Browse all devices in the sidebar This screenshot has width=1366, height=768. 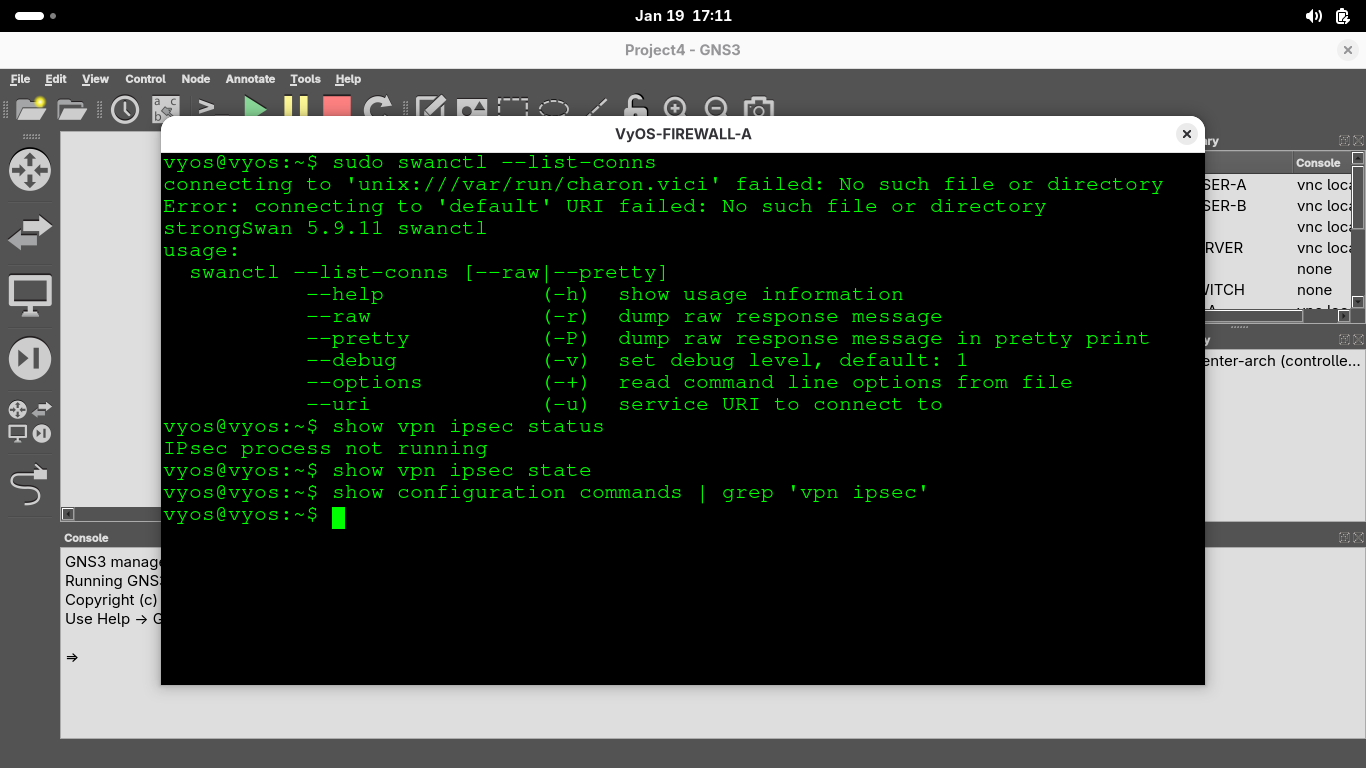[29, 421]
